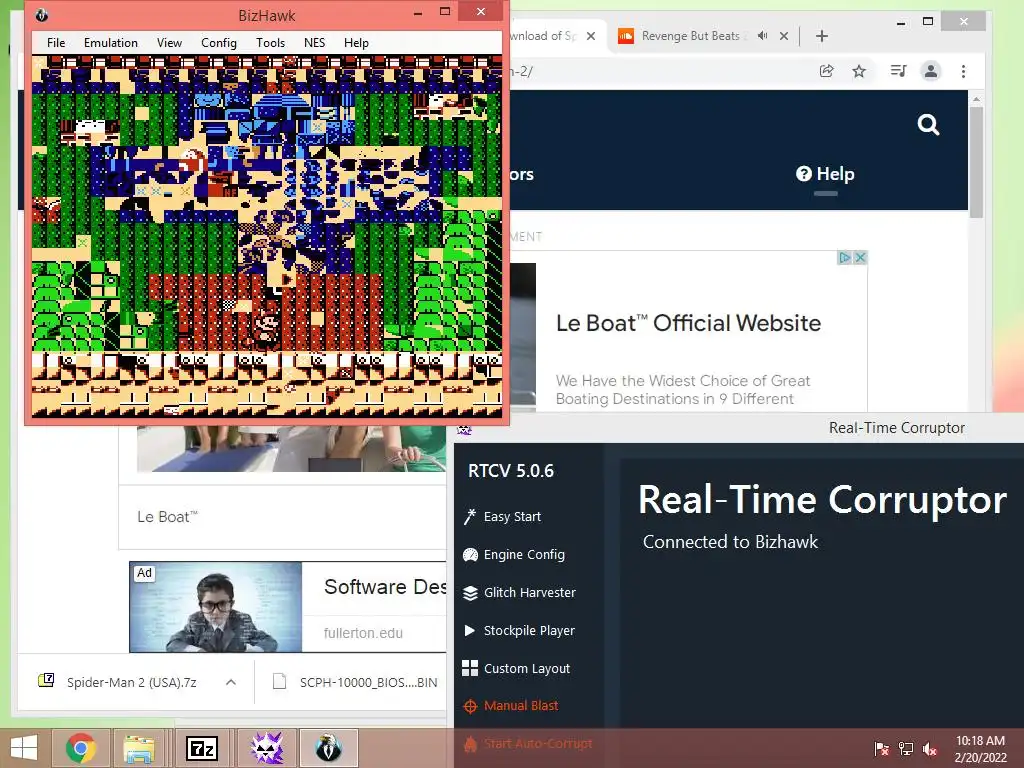The width and height of the screenshot is (1024, 768).
Task: Open the website Help link
Action: (825, 174)
